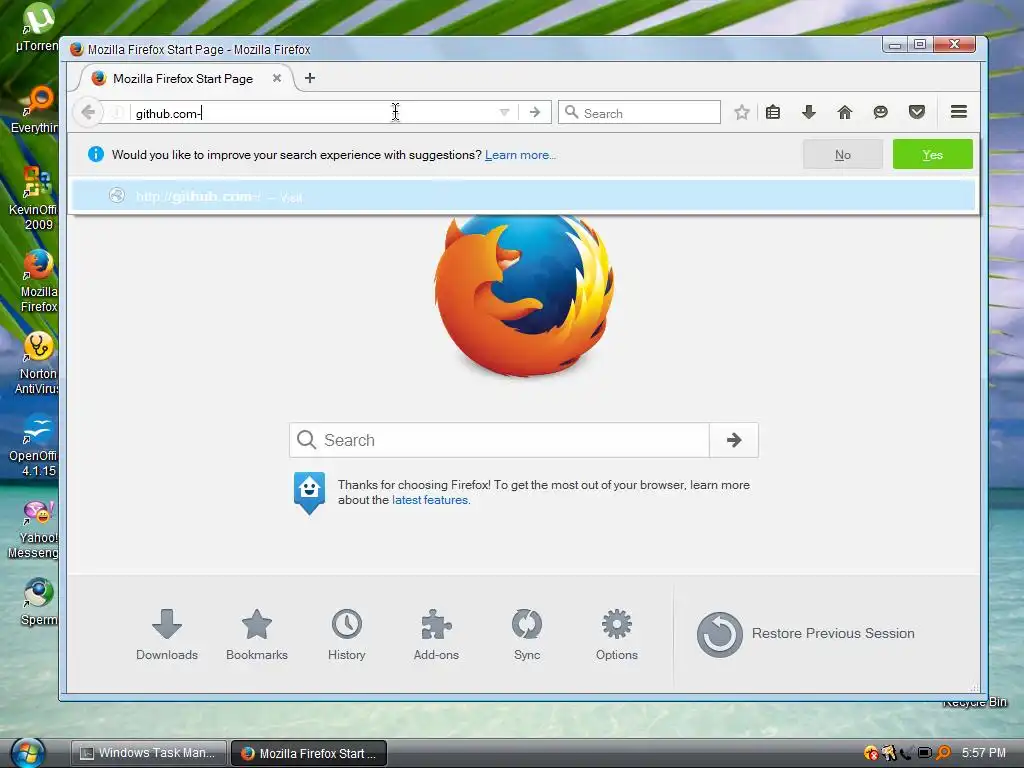The image size is (1024, 768).
Task: Open the uTorrent desktop shortcut
Action: (36, 27)
